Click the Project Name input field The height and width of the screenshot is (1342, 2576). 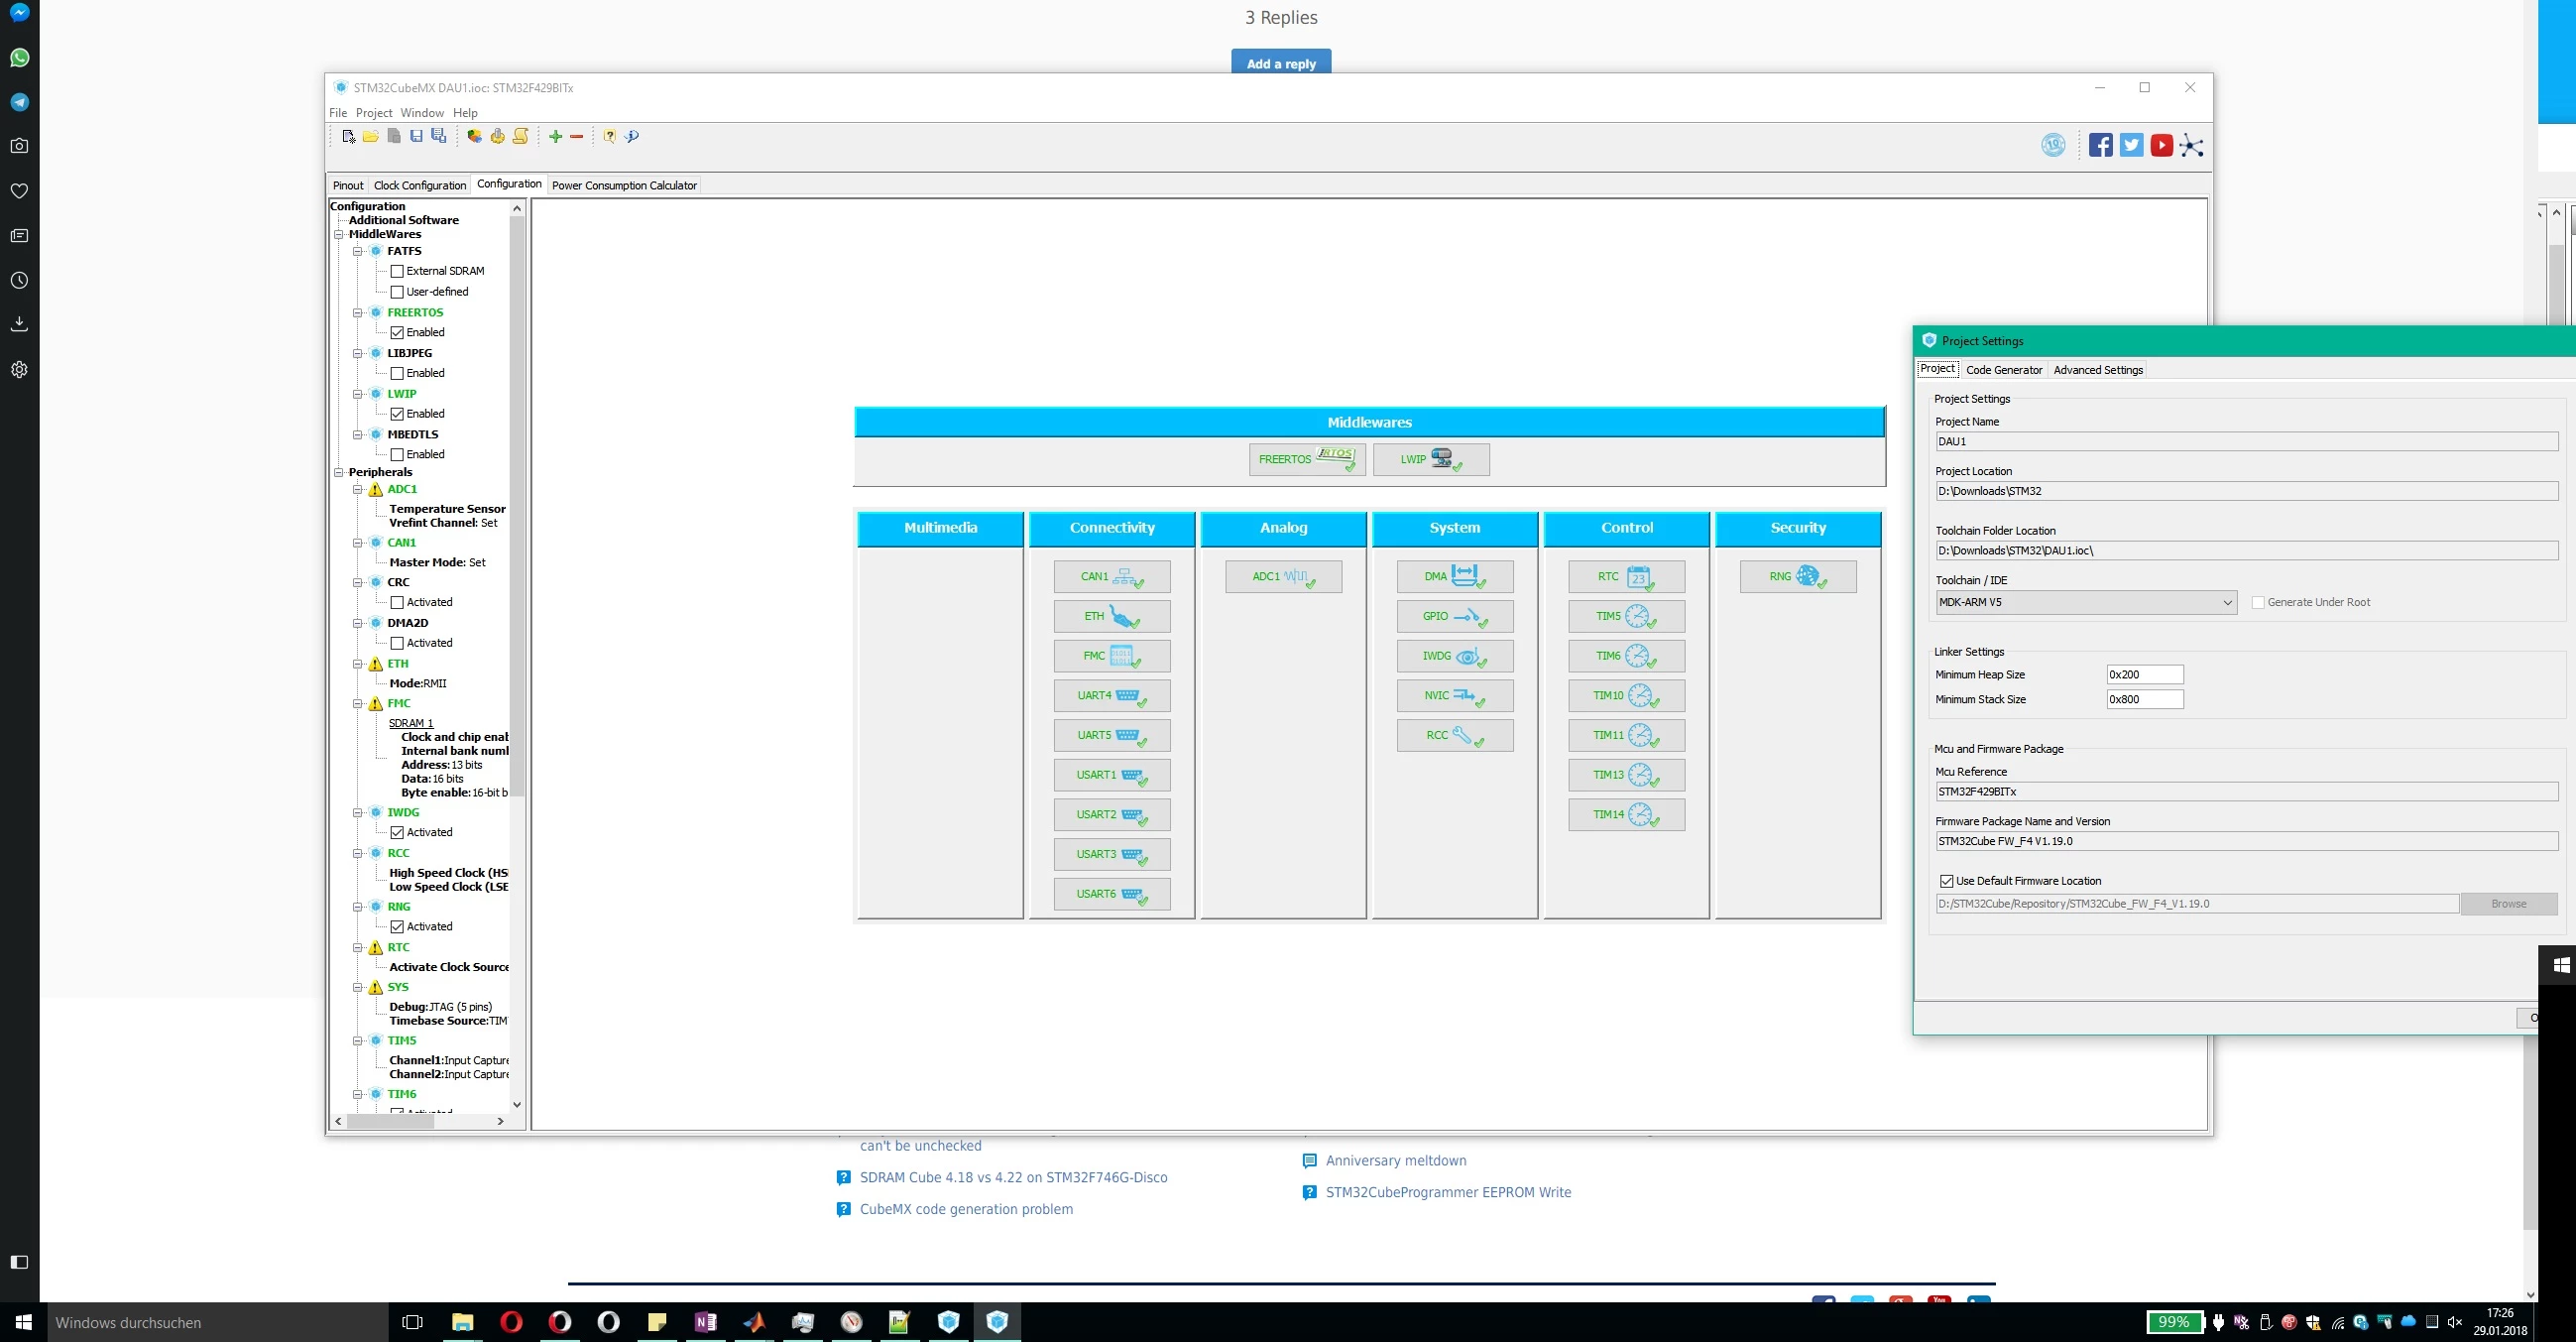[x=2246, y=441]
